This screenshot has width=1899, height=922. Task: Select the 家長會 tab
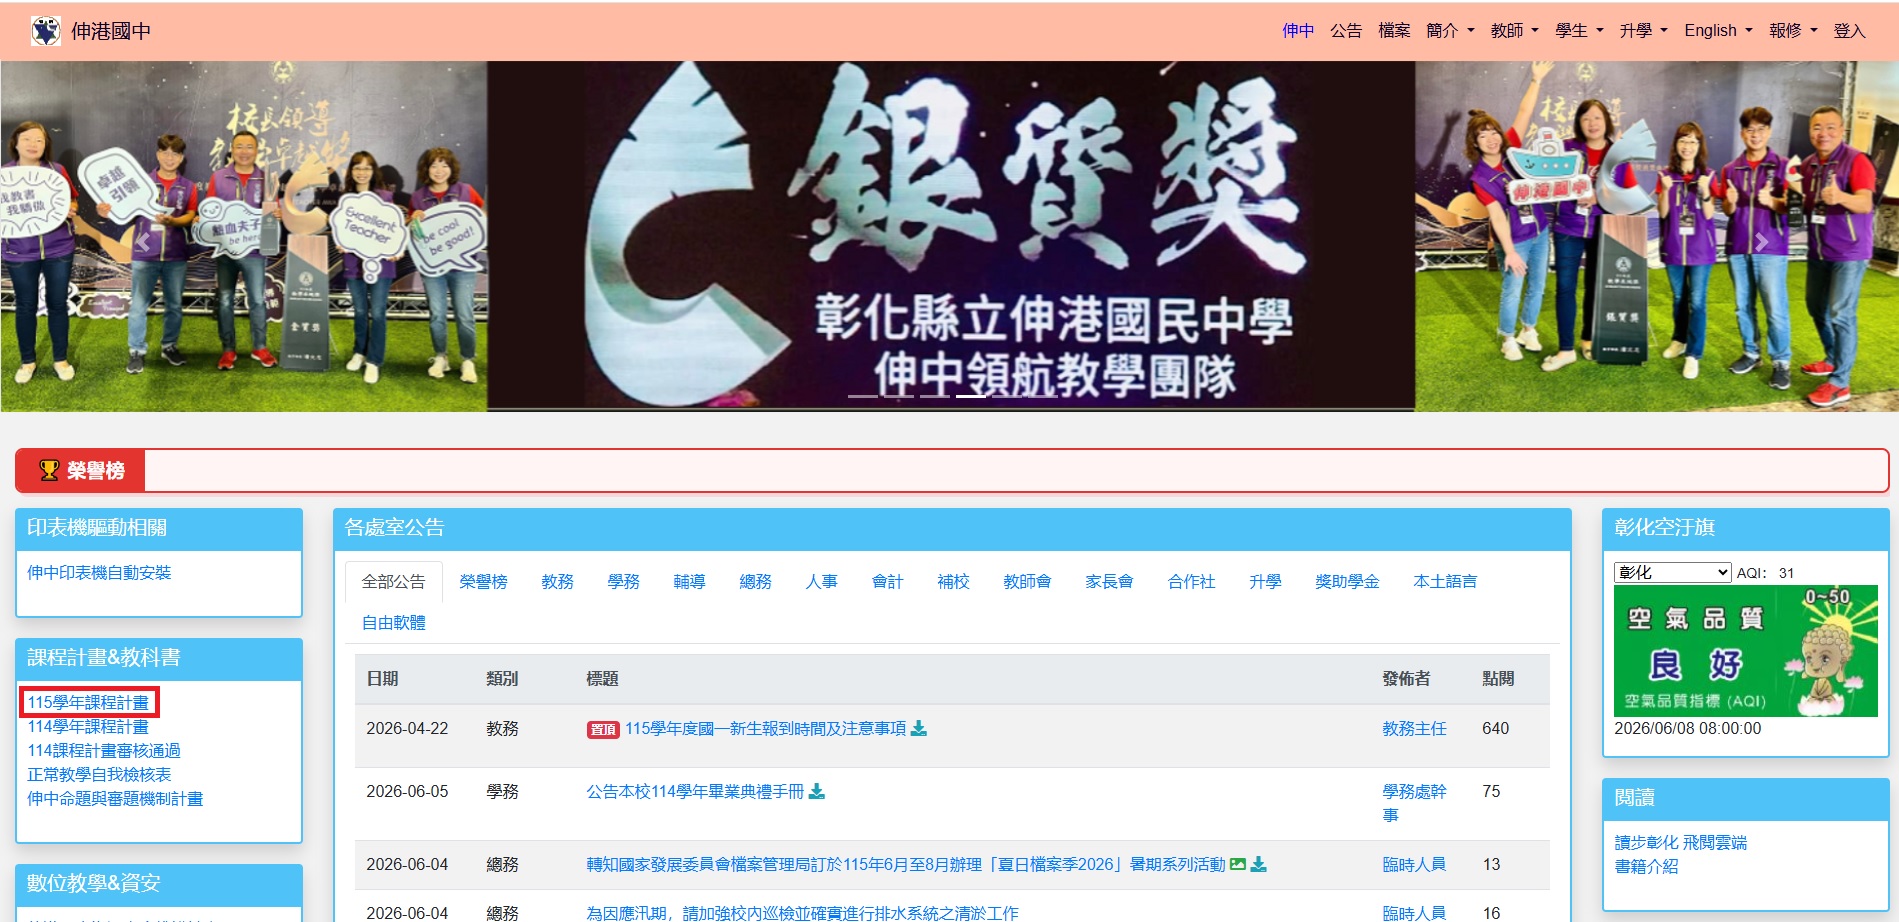(x=1110, y=582)
